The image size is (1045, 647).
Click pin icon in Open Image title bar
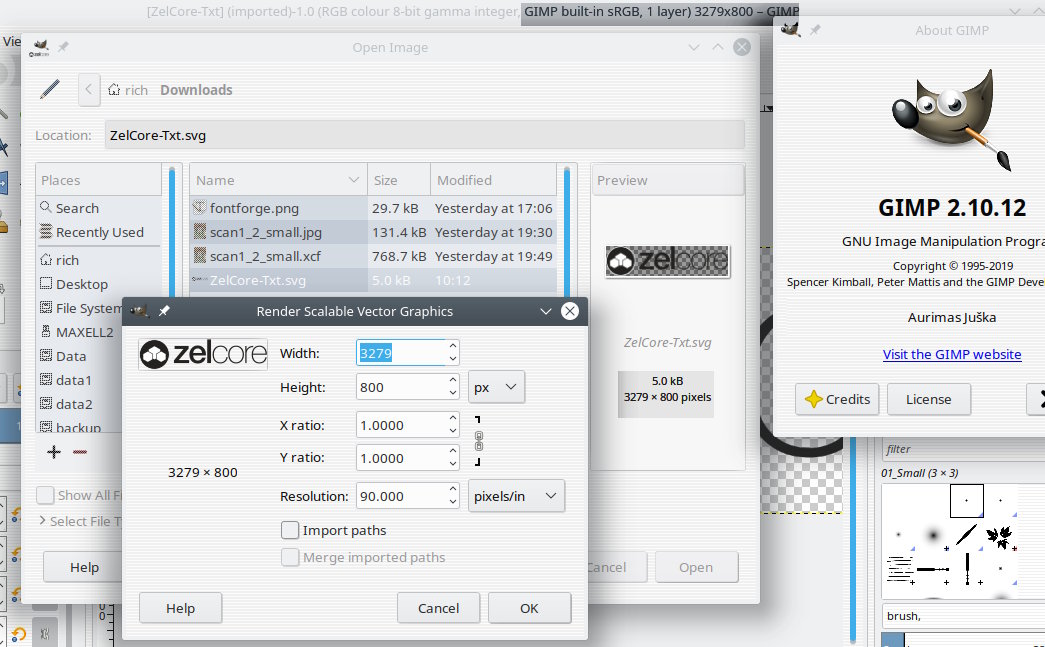click(63, 47)
